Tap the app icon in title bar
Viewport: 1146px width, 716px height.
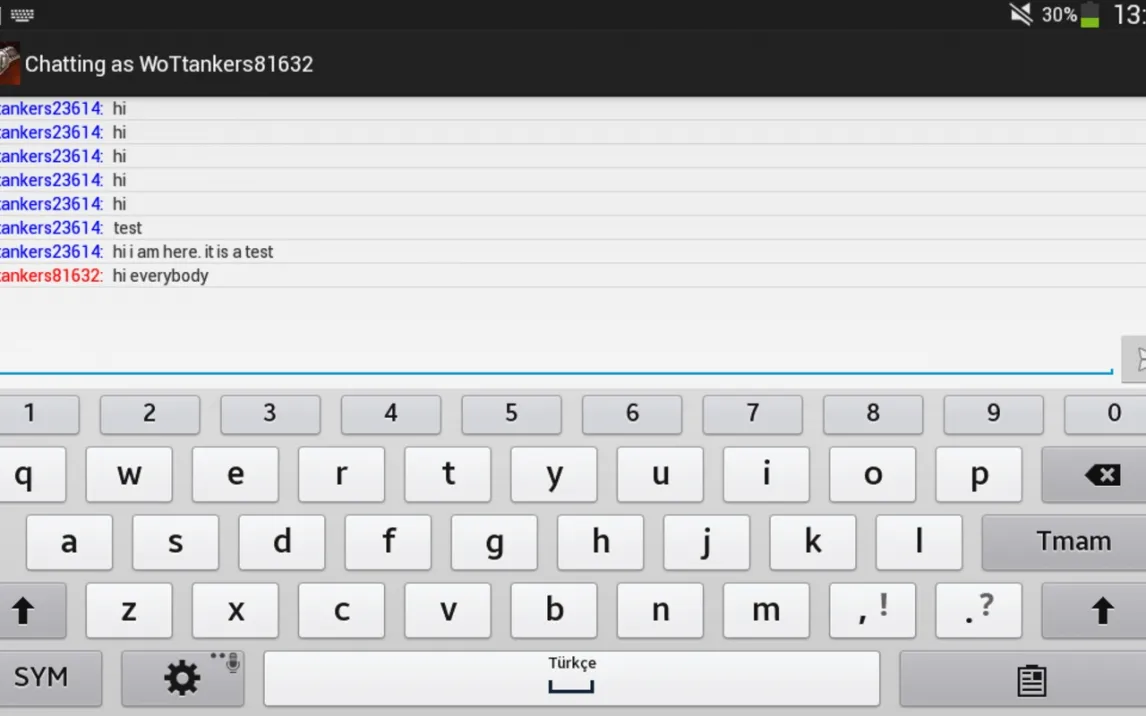click(x=10, y=64)
